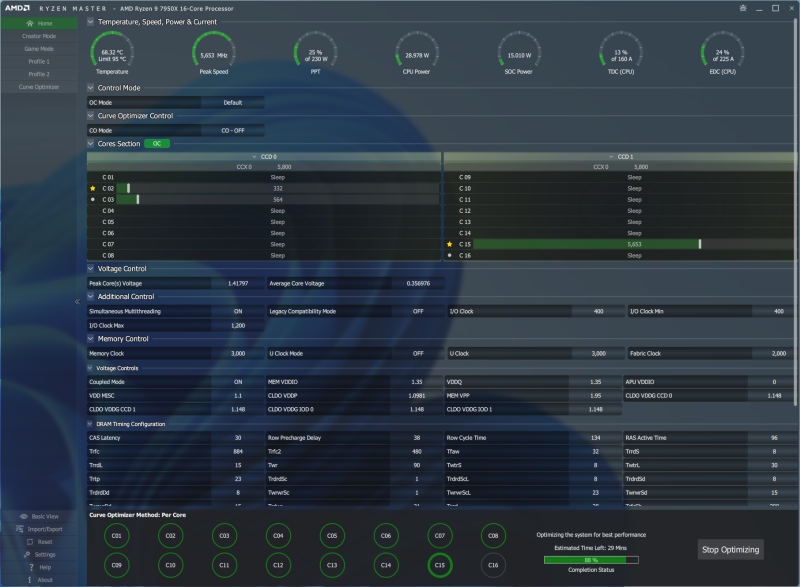Screen dimensions: 800x587
Task: Collapse Curve Optimizer Control section
Action: click(90, 116)
